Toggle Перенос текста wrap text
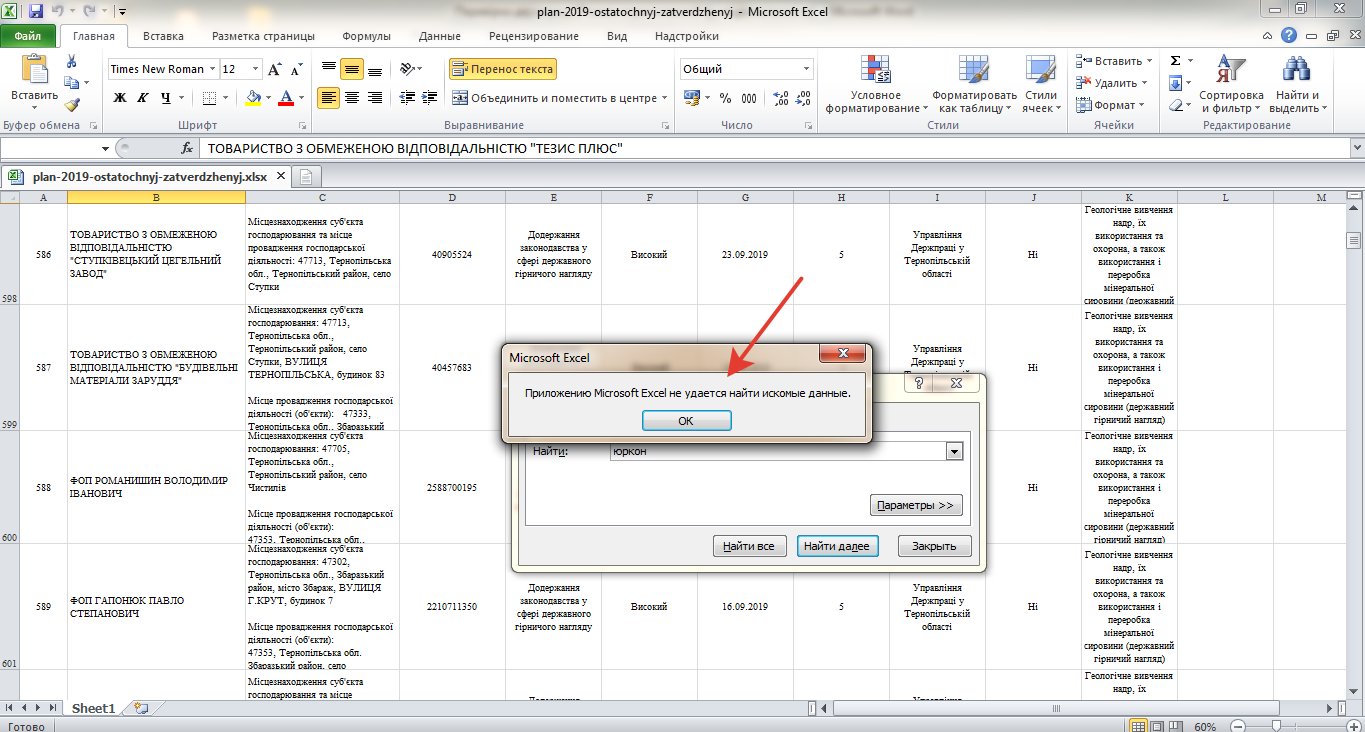The image size is (1365, 732). pyautogui.click(x=502, y=69)
